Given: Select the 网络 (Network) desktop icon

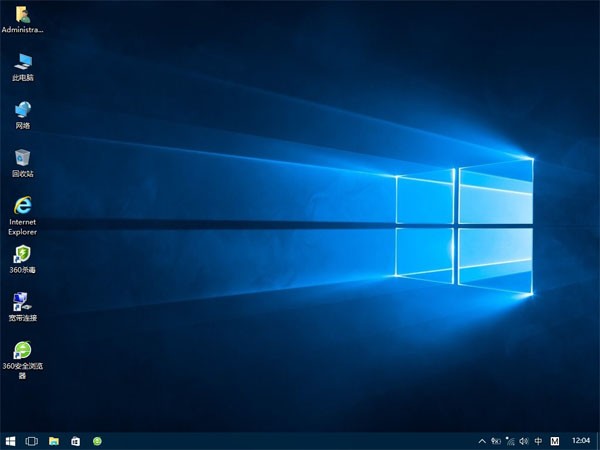Looking at the screenshot, I should coord(23,115).
